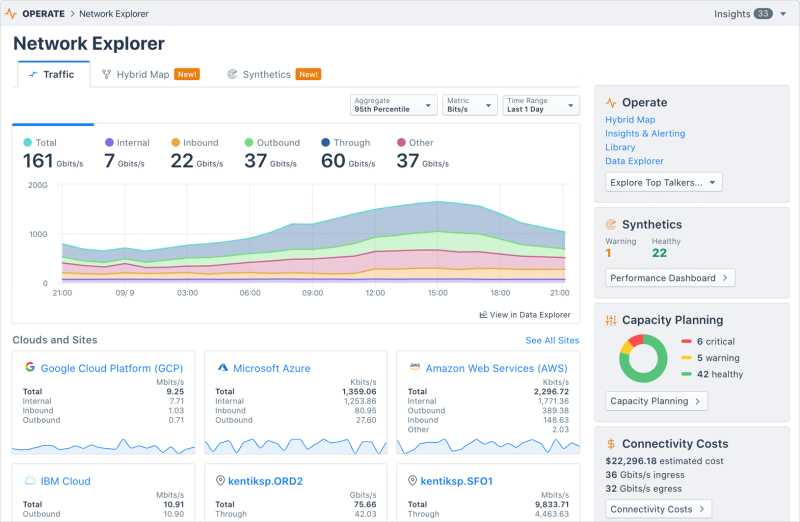Click the Microsoft Azure sparkline chart

coord(296,446)
